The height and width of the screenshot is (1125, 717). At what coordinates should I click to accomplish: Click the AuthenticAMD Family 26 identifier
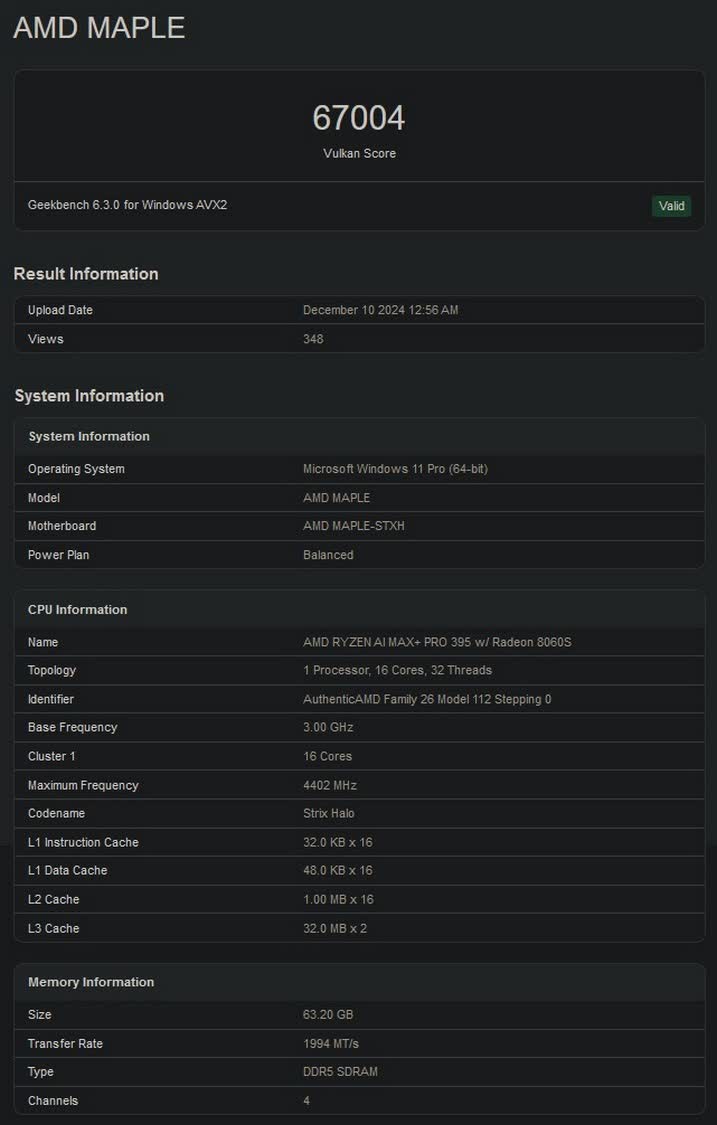[427, 699]
